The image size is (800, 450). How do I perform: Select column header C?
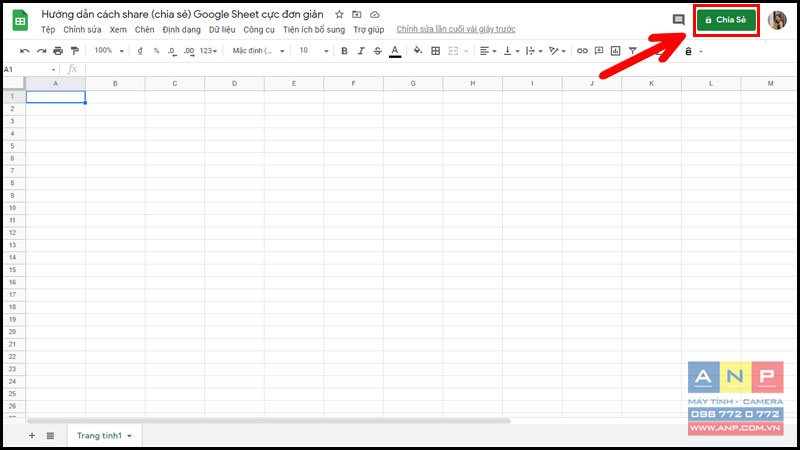point(175,83)
